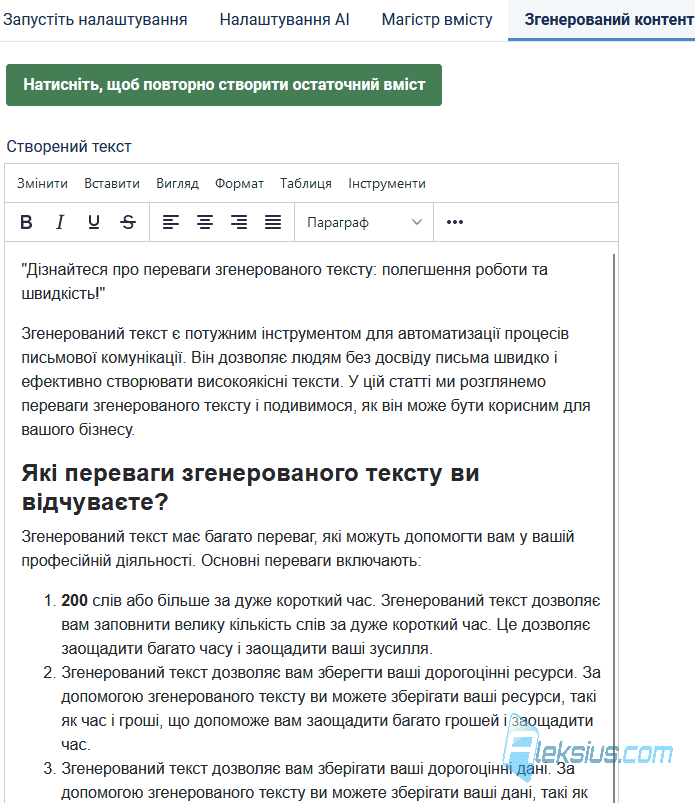
Task: Open the Інструменти menu
Action: [387, 183]
